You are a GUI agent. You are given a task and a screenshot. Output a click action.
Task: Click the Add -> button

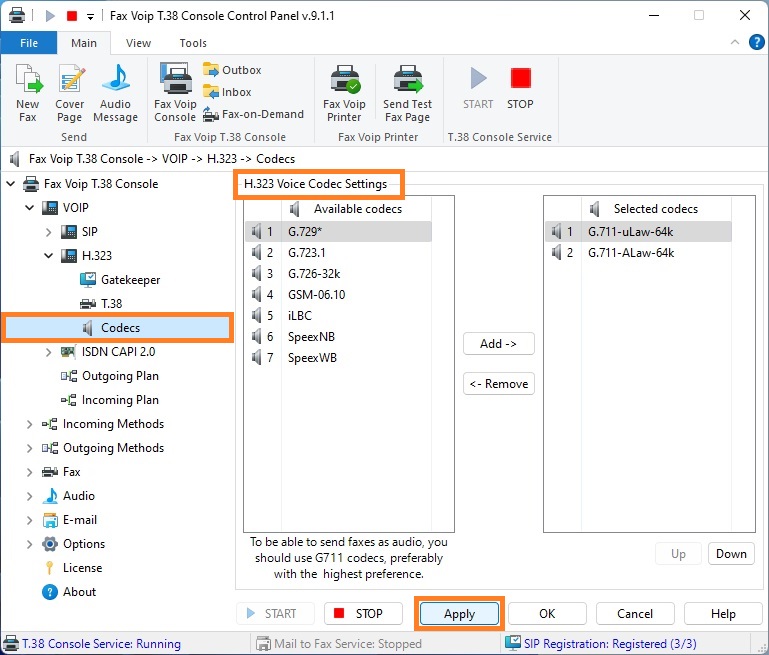499,344
